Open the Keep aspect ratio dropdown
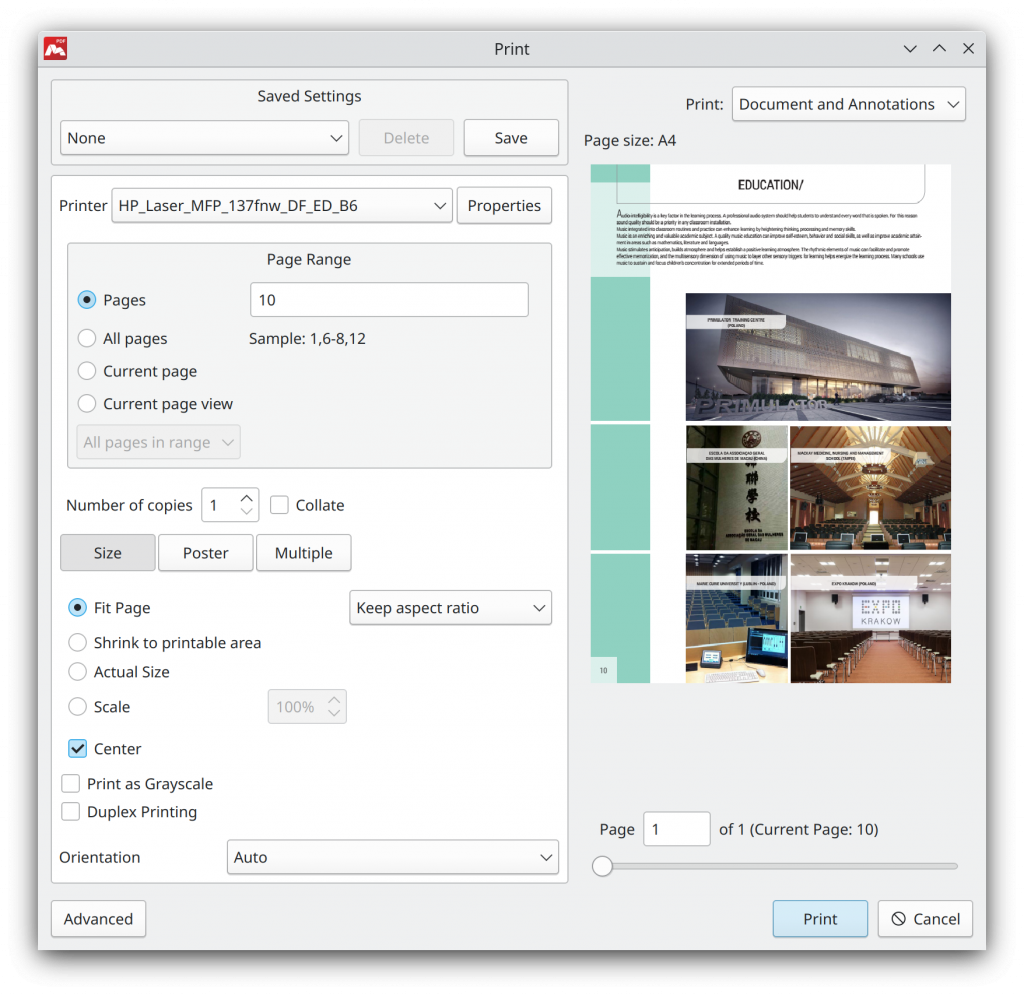The height and width of the screenshot is (995, 1024). point(450,607)
